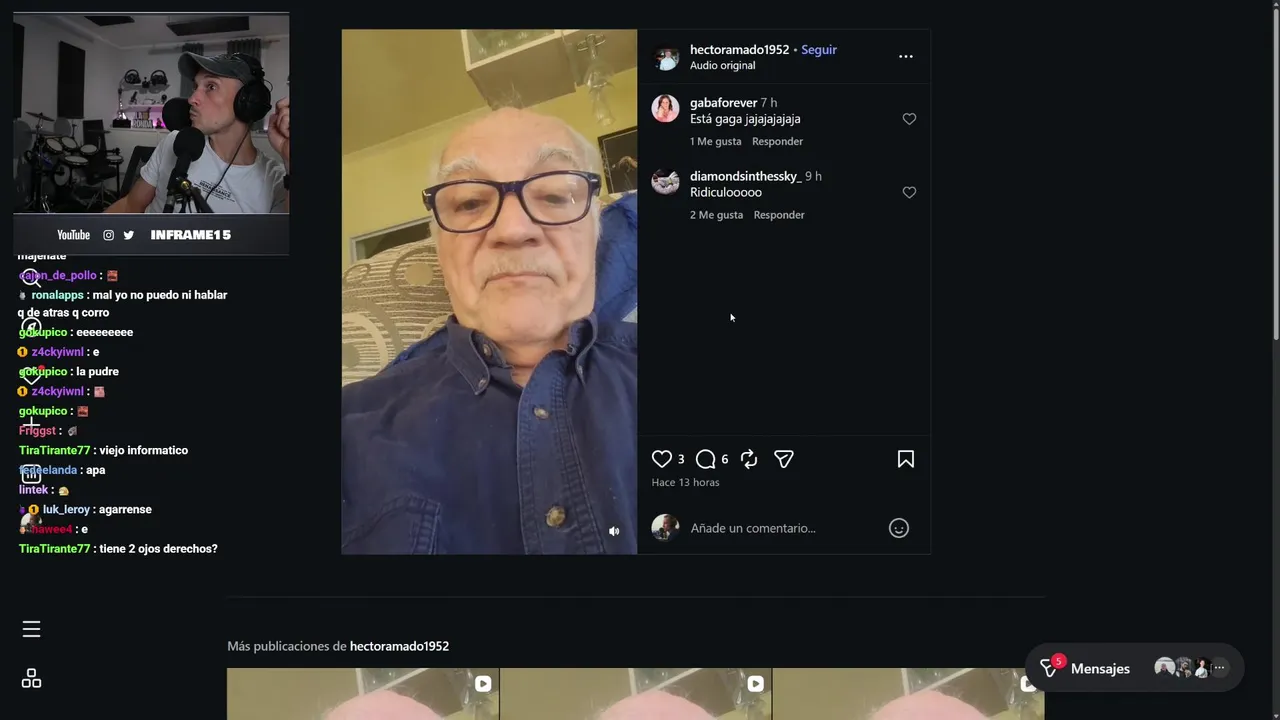
Task: Share the post with paper-plane icon
Action: click(x=784, y=459)
